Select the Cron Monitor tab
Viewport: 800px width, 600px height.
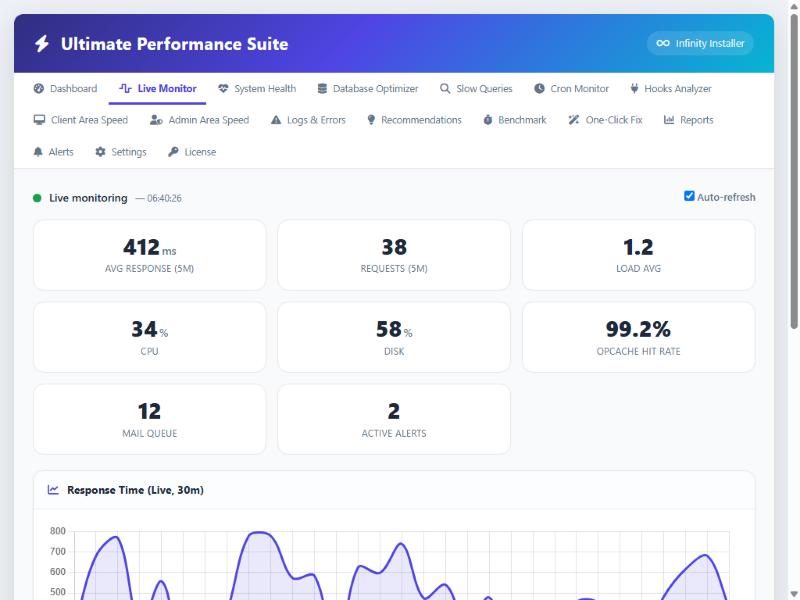[572, 88]
